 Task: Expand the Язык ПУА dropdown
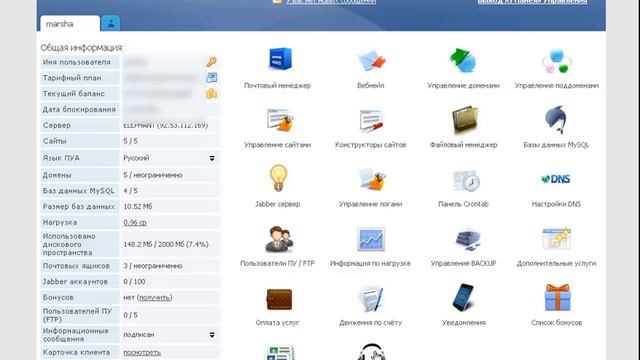[x=212, y=158]
